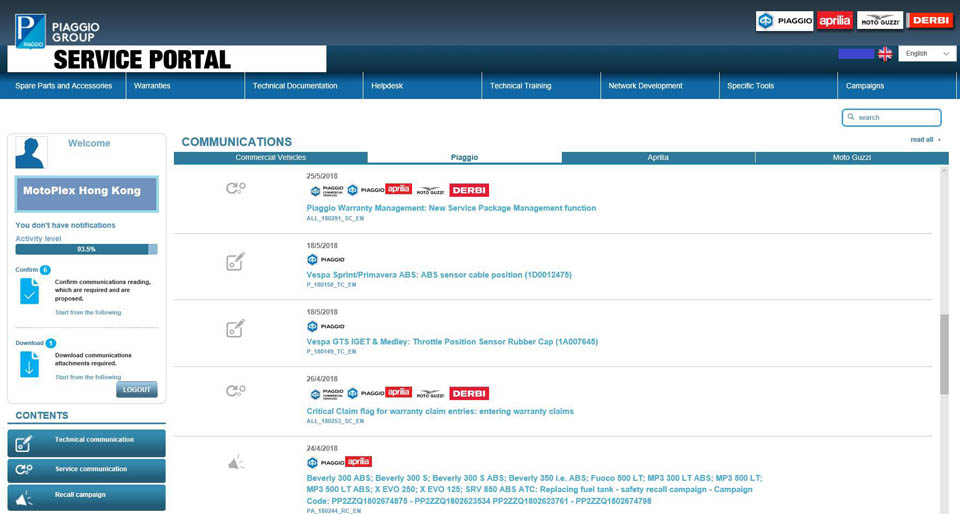
Task: Open Critical Claim flag warranty communication
Action: (x=440, y=411)
